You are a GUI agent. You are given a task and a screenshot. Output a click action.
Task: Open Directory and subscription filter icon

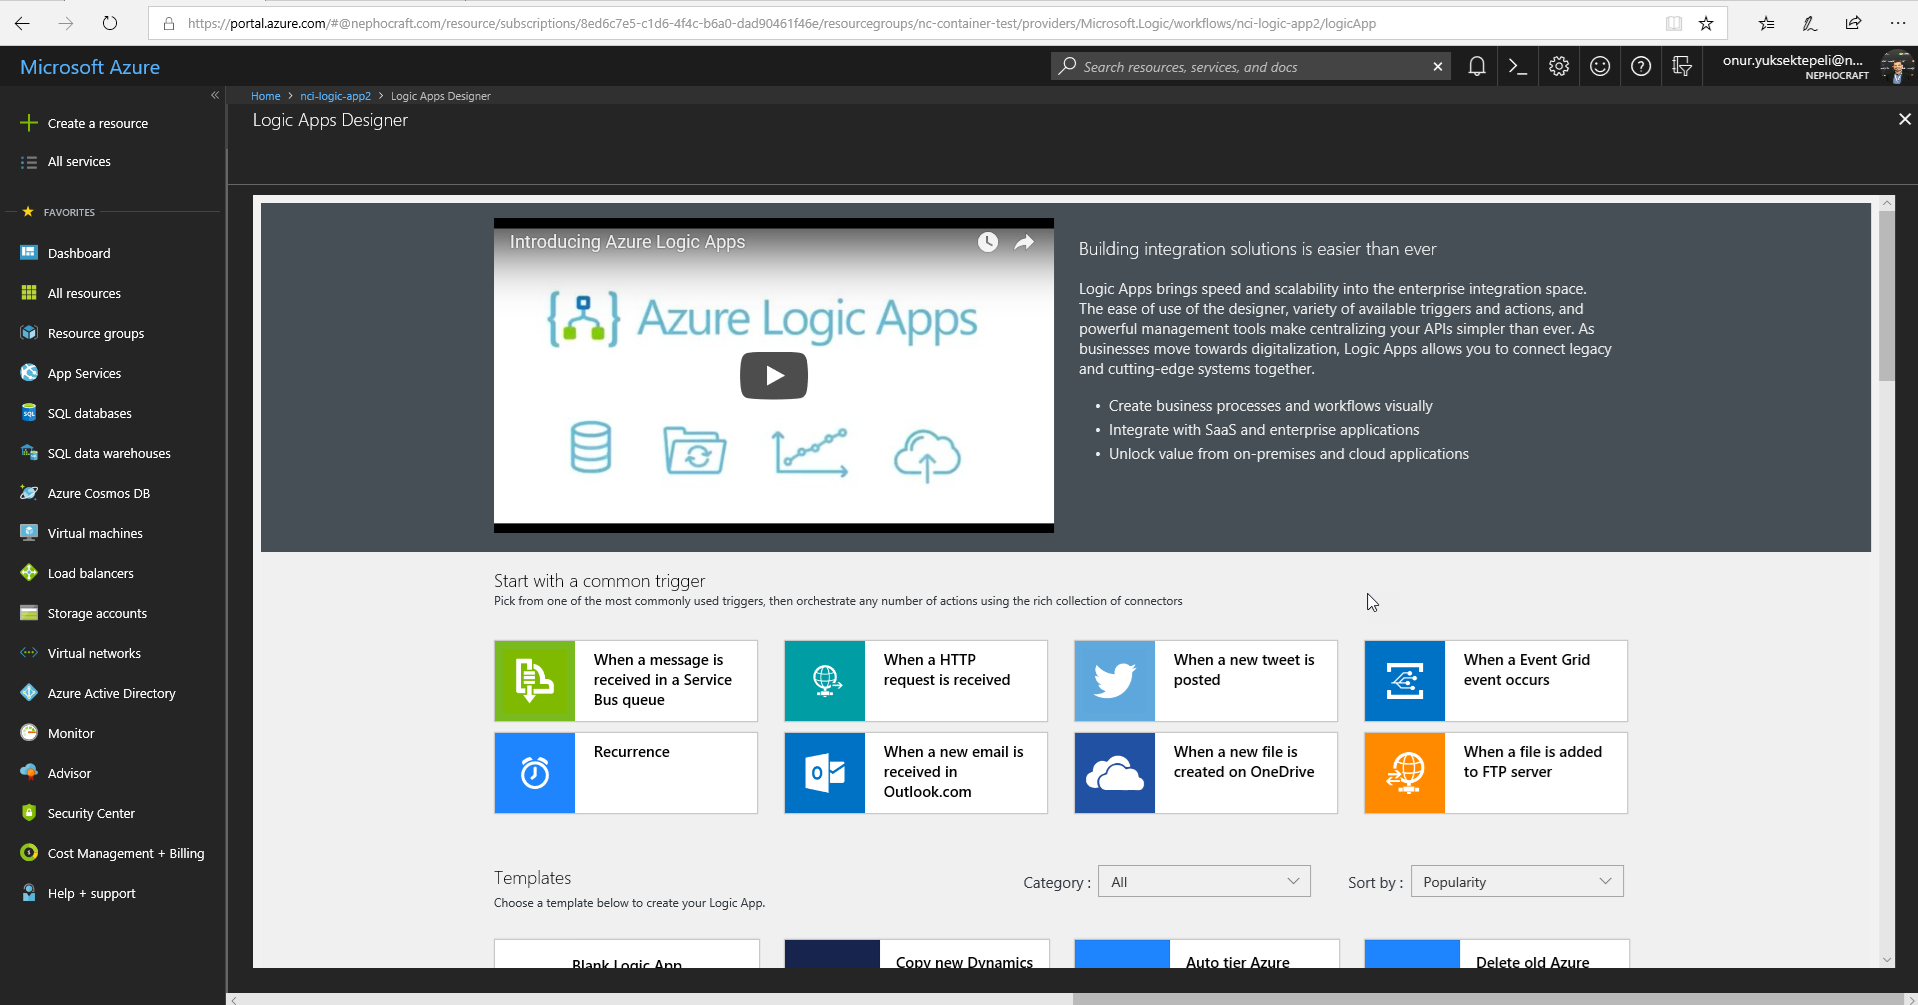[1682, 67]
